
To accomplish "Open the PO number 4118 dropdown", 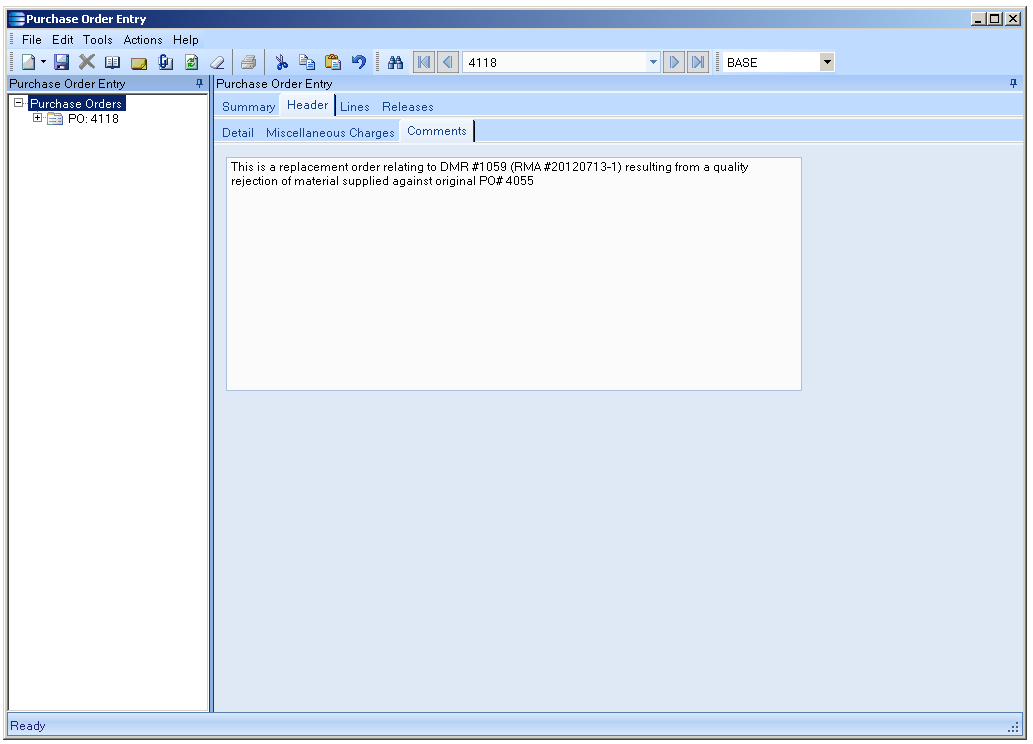I will tap(653, 62).
